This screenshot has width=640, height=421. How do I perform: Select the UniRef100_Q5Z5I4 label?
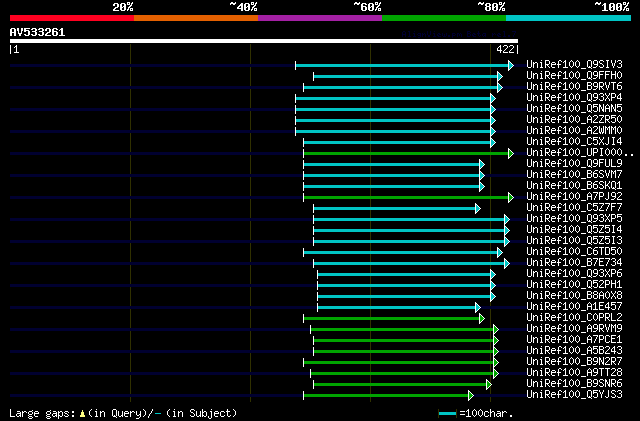(574, 230)
